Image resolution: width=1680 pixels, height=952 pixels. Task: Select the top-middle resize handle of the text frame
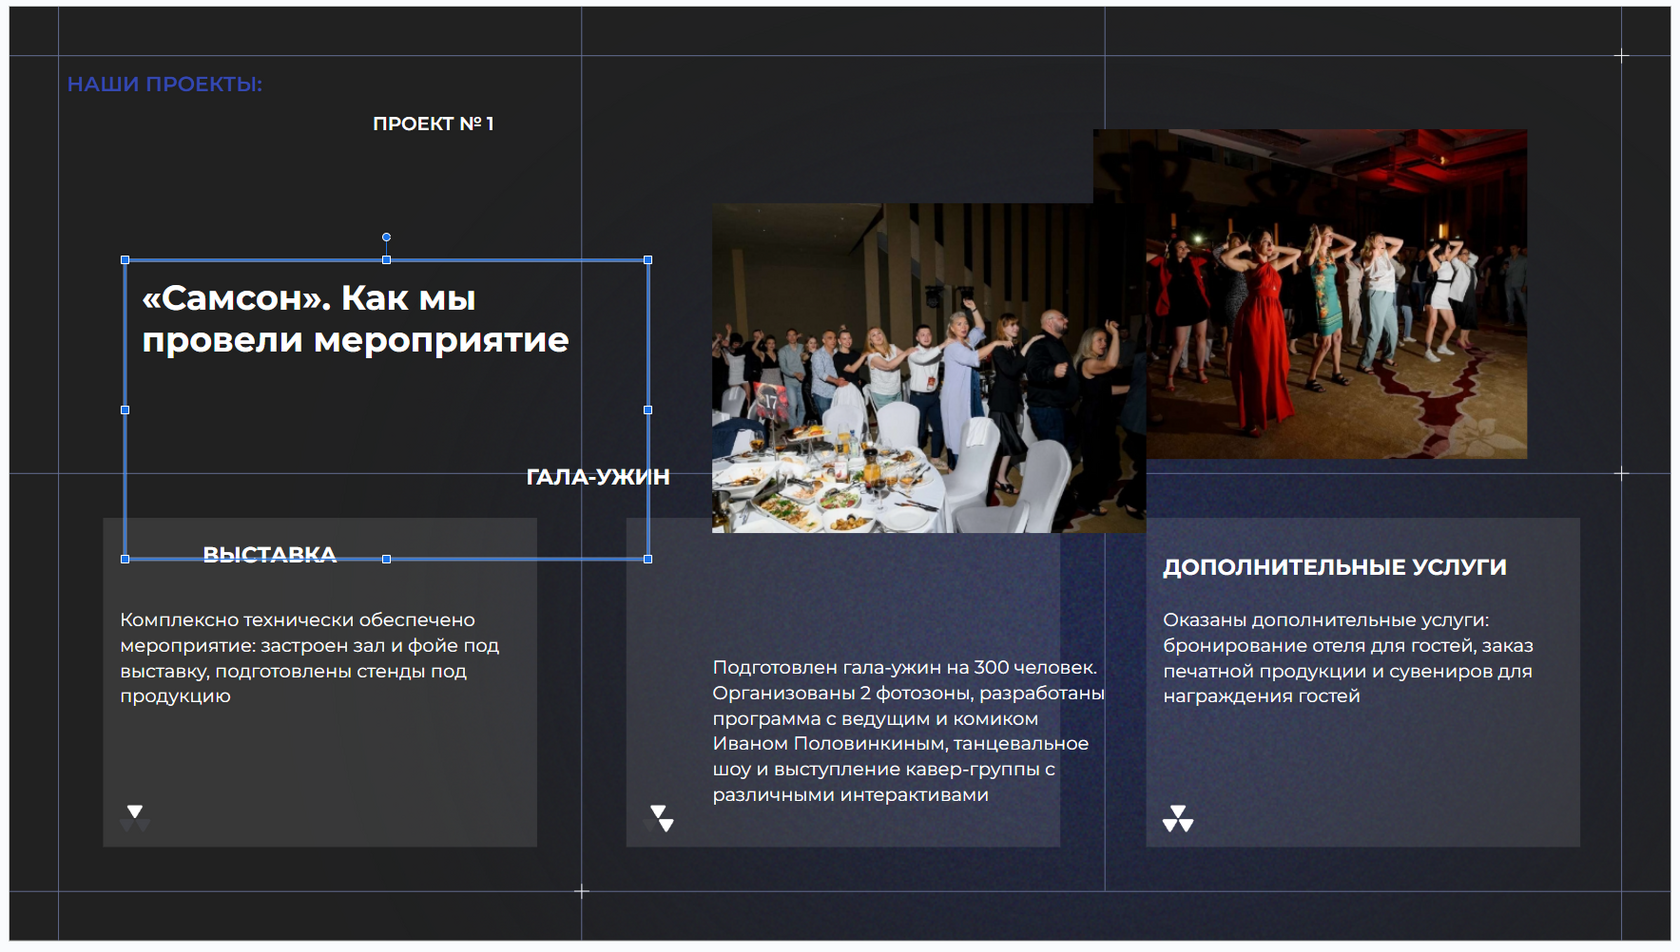(385, 258)
